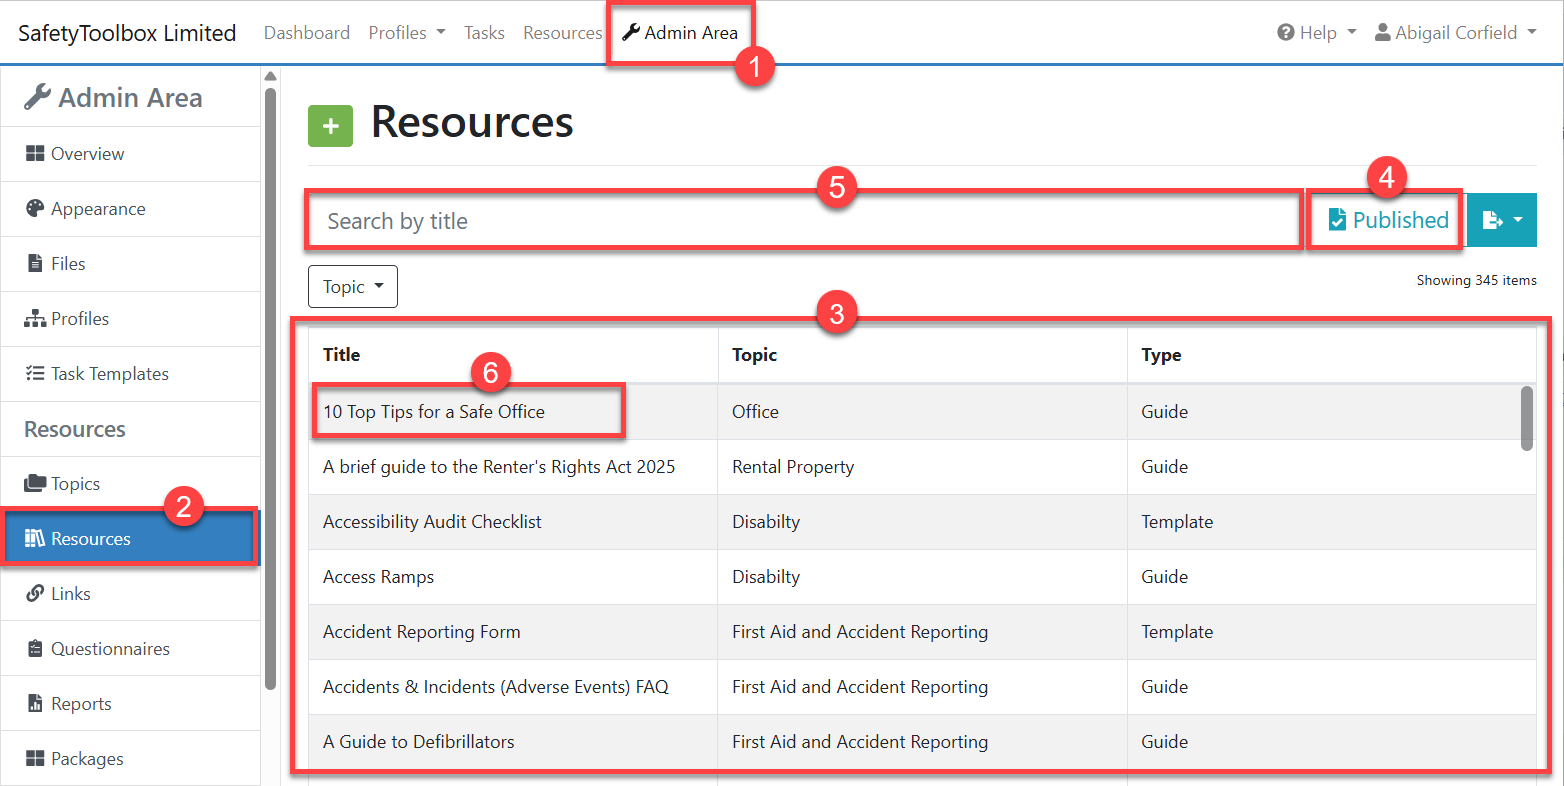Open the export dropdown button

1501,220
